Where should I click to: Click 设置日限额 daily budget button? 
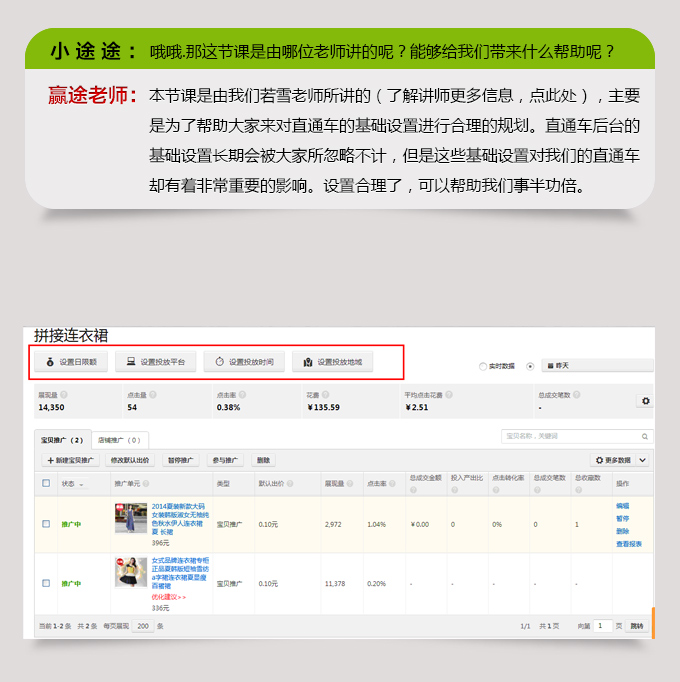[71, 362]
